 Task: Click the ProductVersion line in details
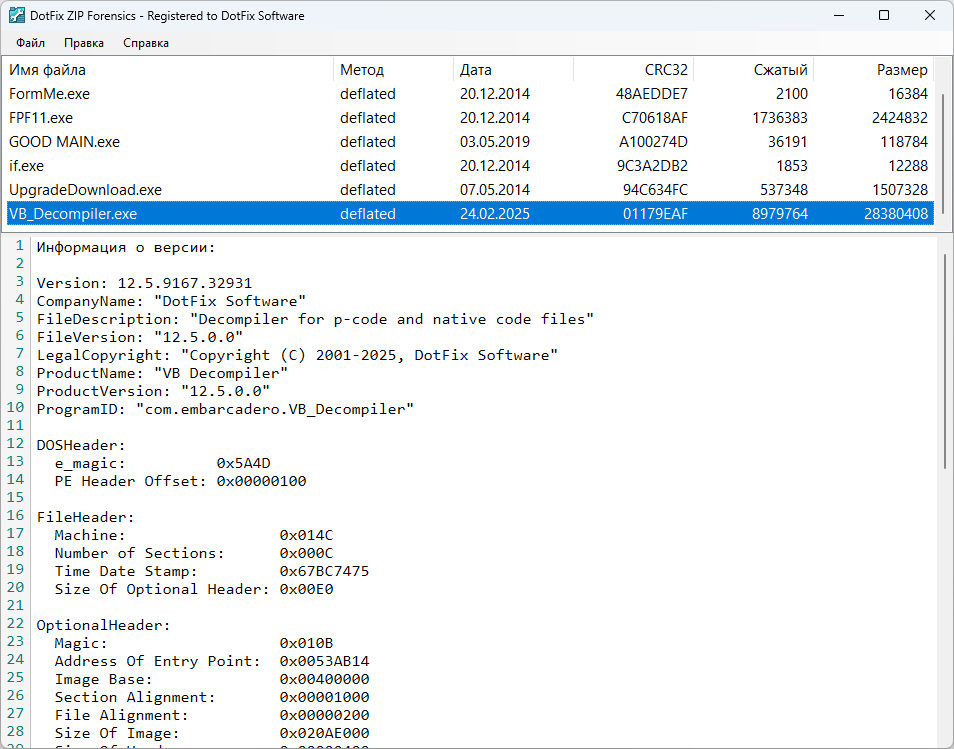153,391
